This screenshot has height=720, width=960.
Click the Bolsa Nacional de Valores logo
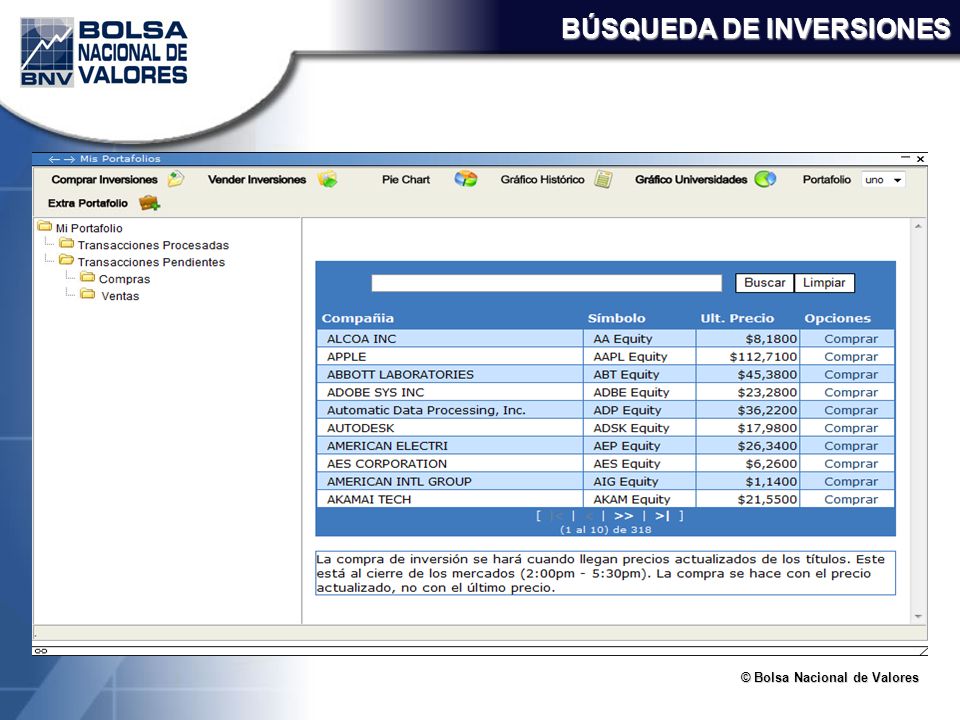pos(103,52)
